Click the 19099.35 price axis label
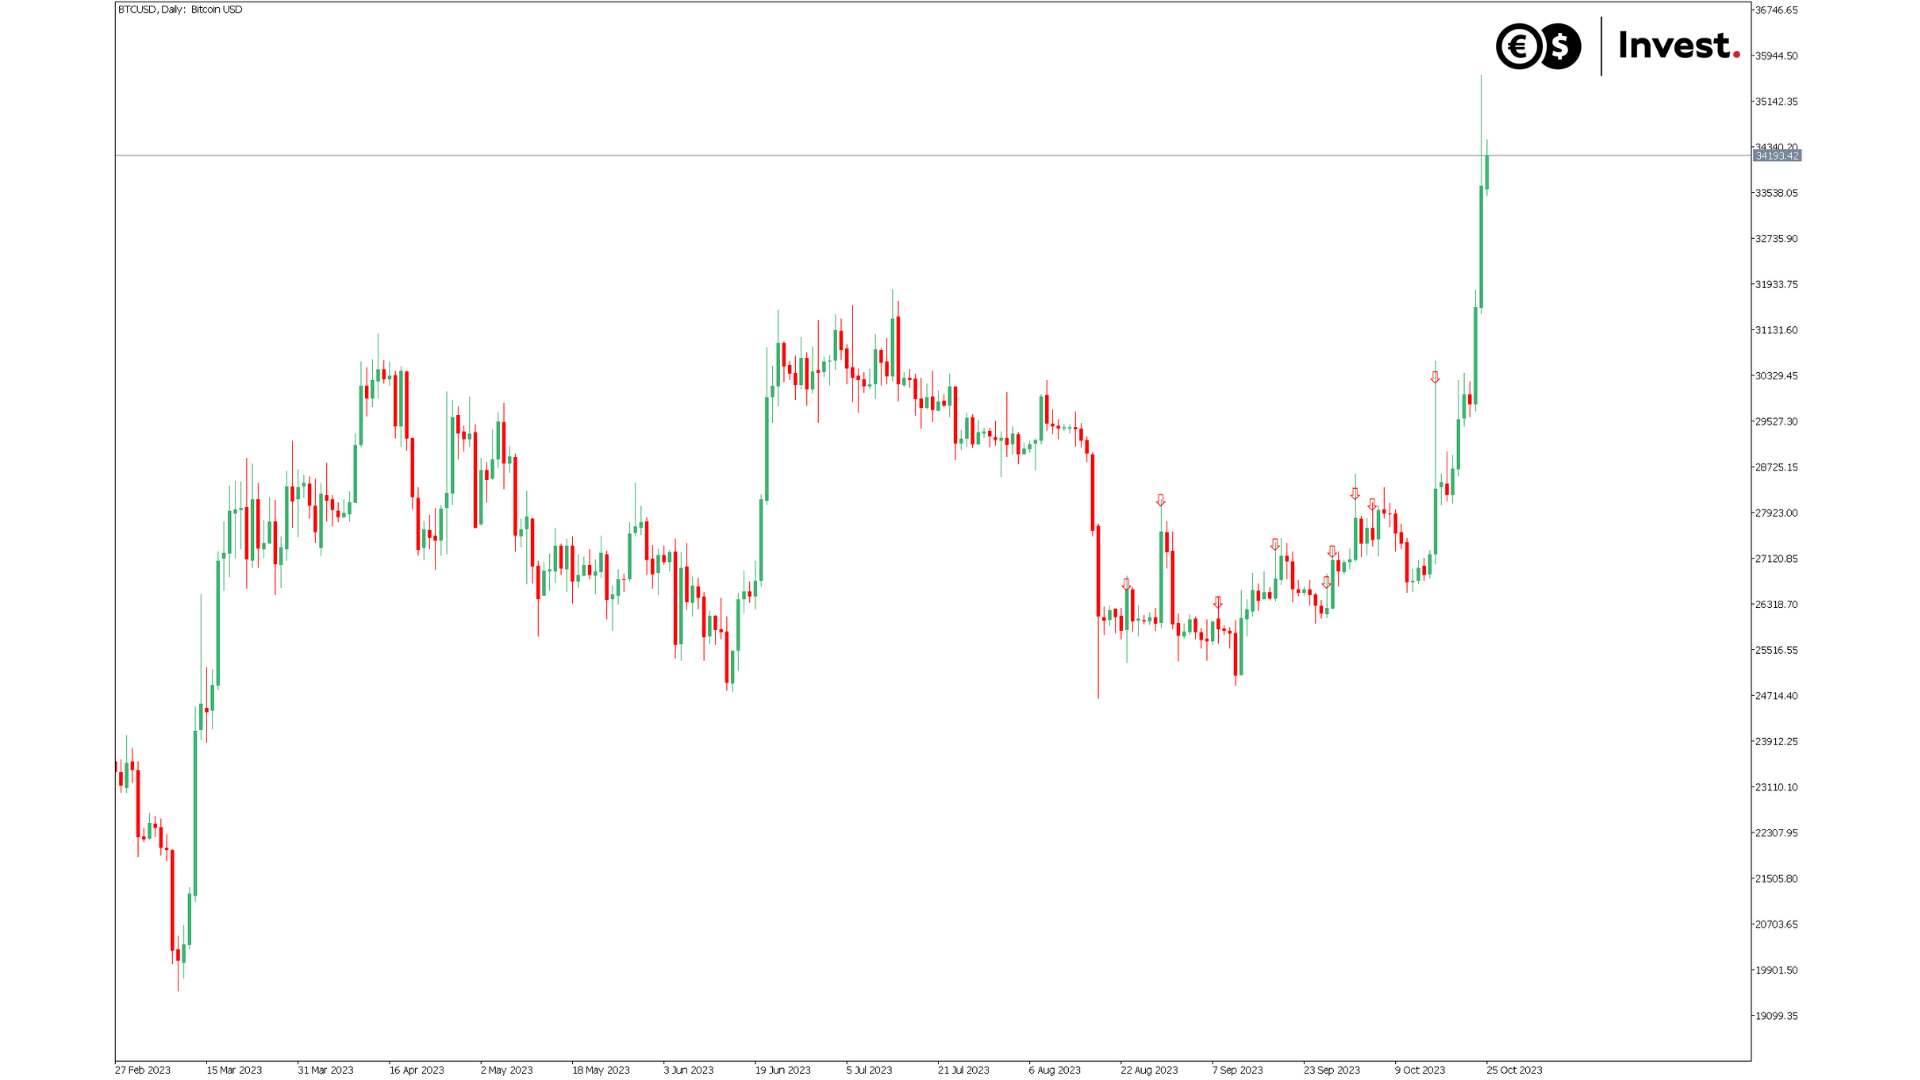The image size is (1920, 1080). point(1776,1016)
